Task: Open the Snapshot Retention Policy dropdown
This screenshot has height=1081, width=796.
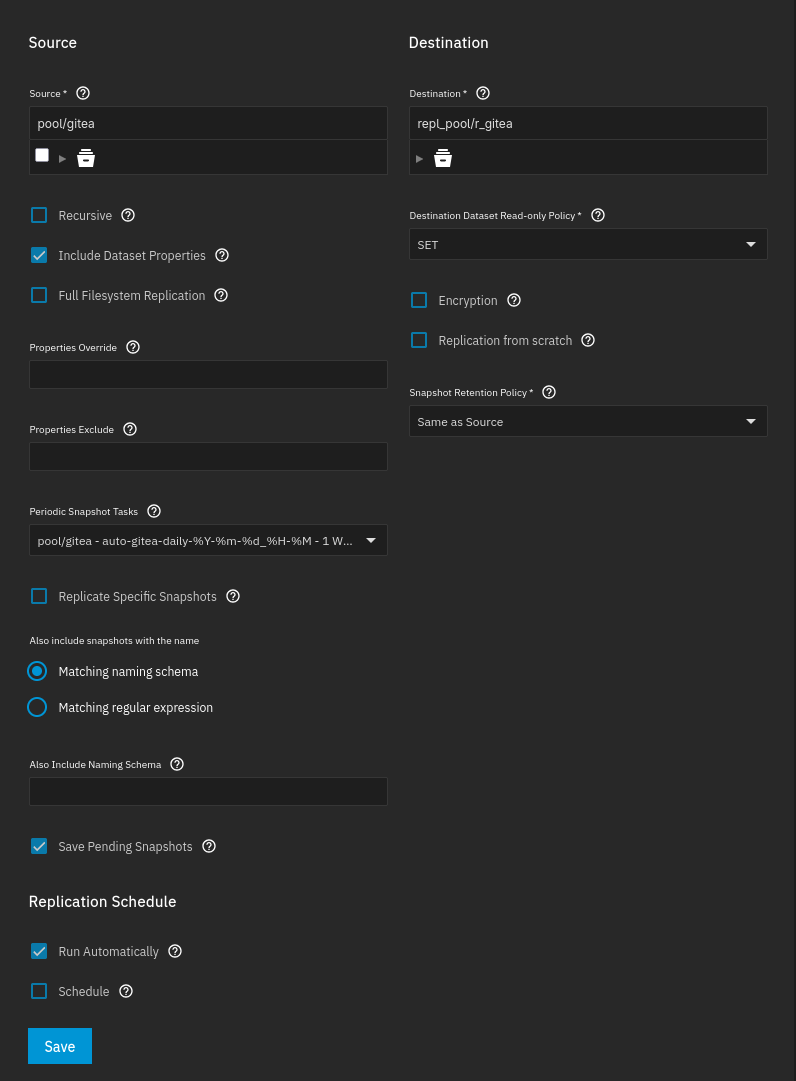Action: [x=588, y=421]
